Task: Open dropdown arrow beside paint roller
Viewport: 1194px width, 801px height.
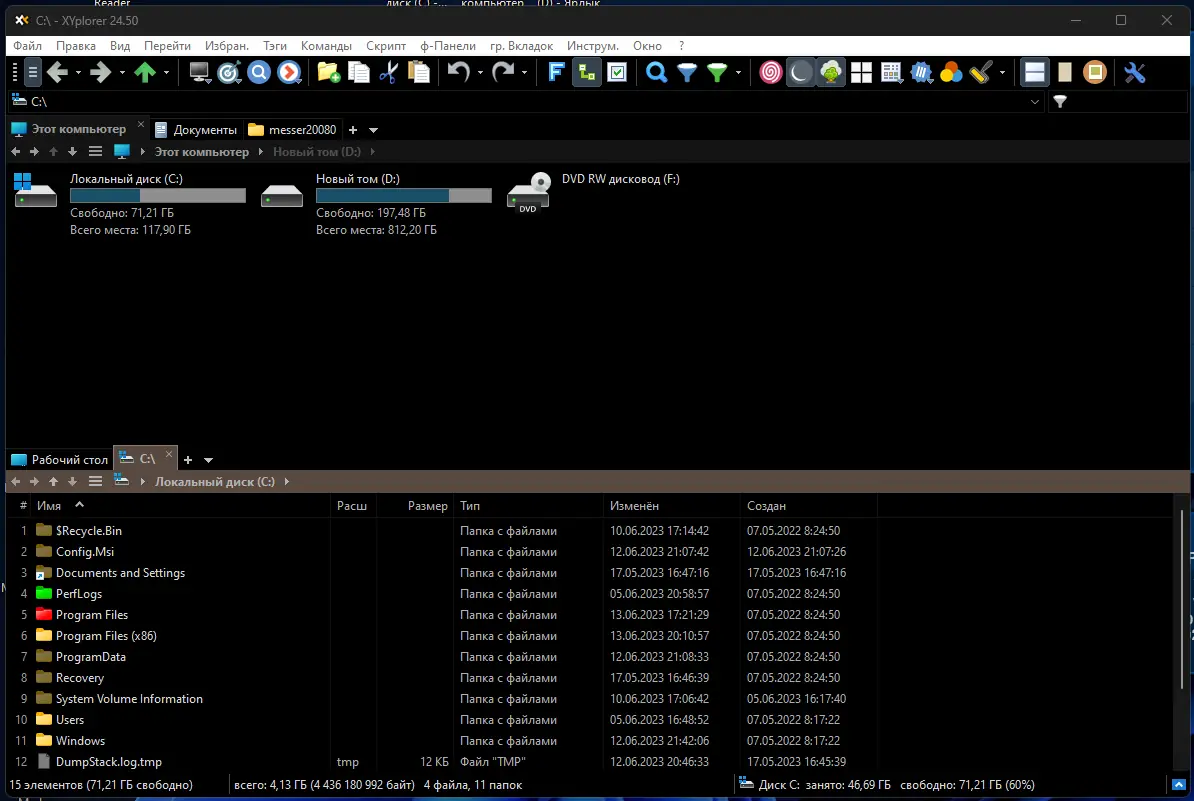Action: tap(1002, 73)
